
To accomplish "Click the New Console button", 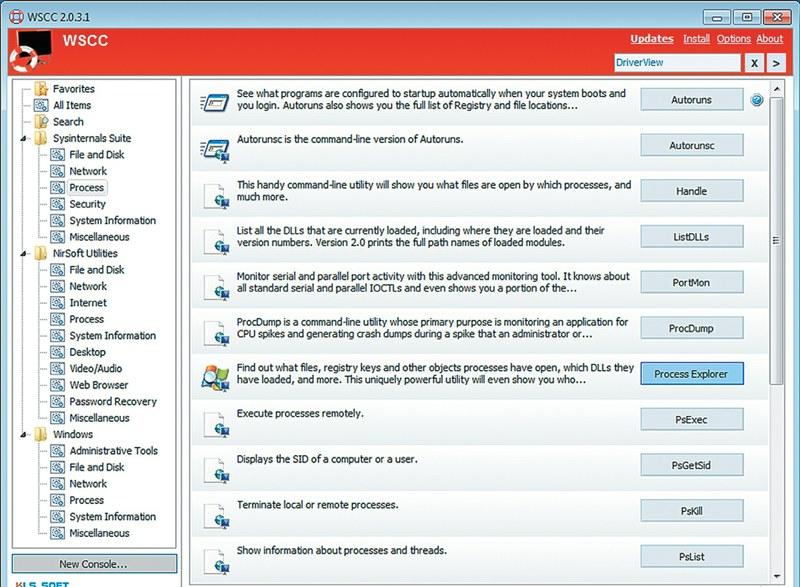I will (x=94, y=564).
